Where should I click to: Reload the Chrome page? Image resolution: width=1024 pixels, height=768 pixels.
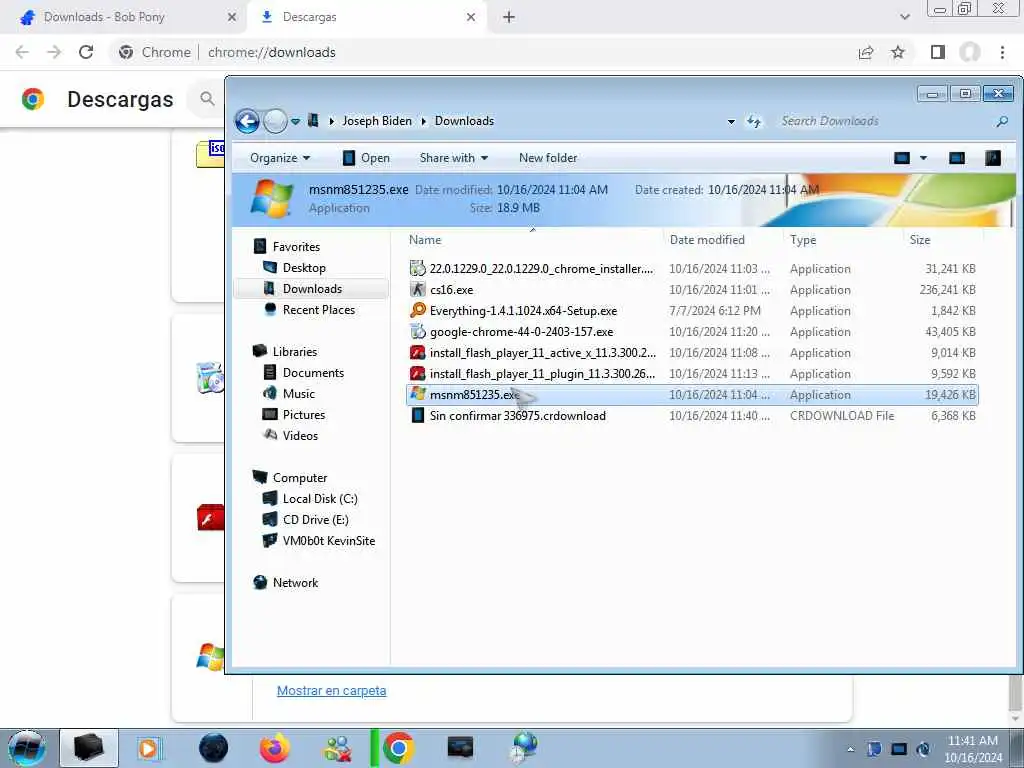86,52
